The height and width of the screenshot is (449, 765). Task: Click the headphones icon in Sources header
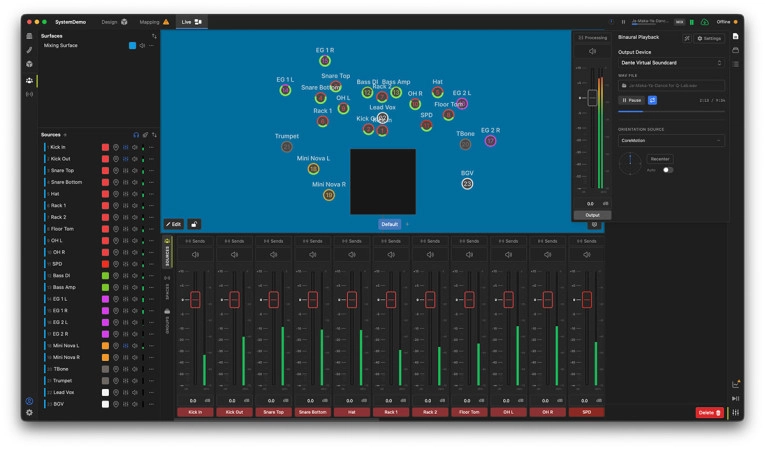click(136, 135)
